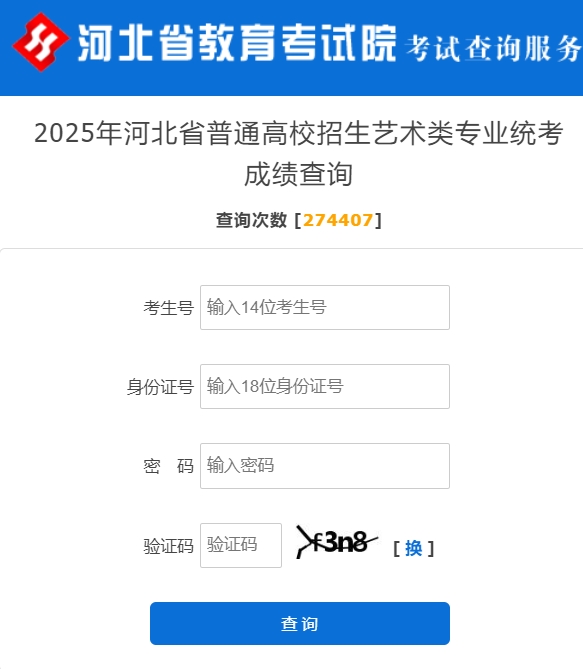Screen dimensions: 583x669
Task: Click the 河北省教育考试院 header title
Action: (237, 43)
